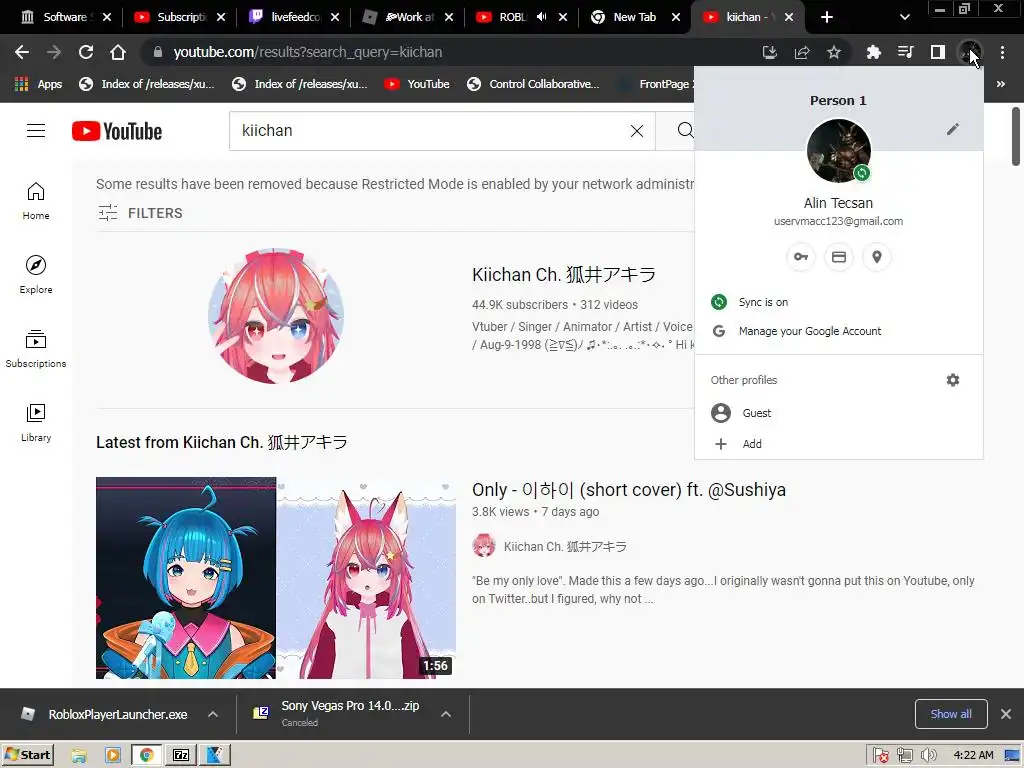
Task: Open the YouTube hamburger guide menu
Action: [x=36, y=131]
